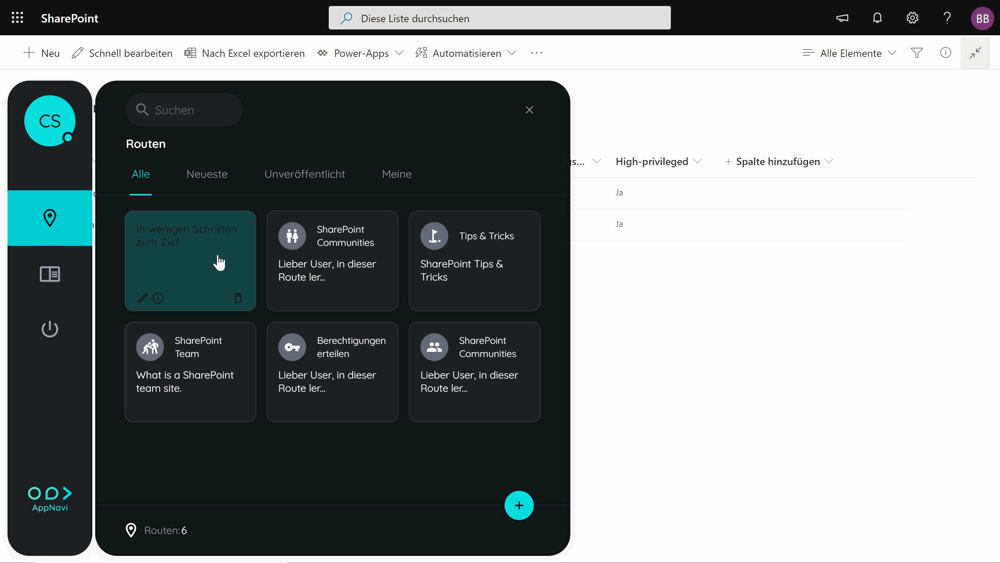1000x563 pixels.
Task: Click the key icon of Berechtigungen erteilen
Action: [x=292, y=347]
